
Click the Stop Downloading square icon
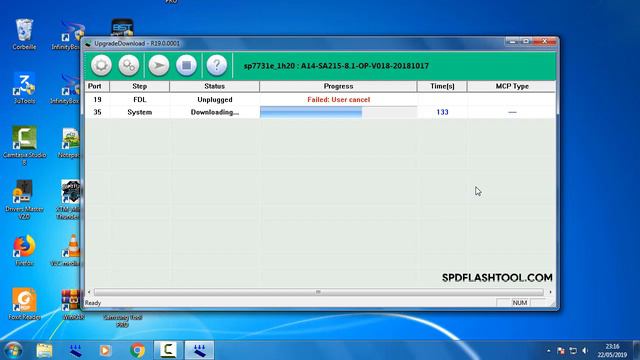(187, 65)
